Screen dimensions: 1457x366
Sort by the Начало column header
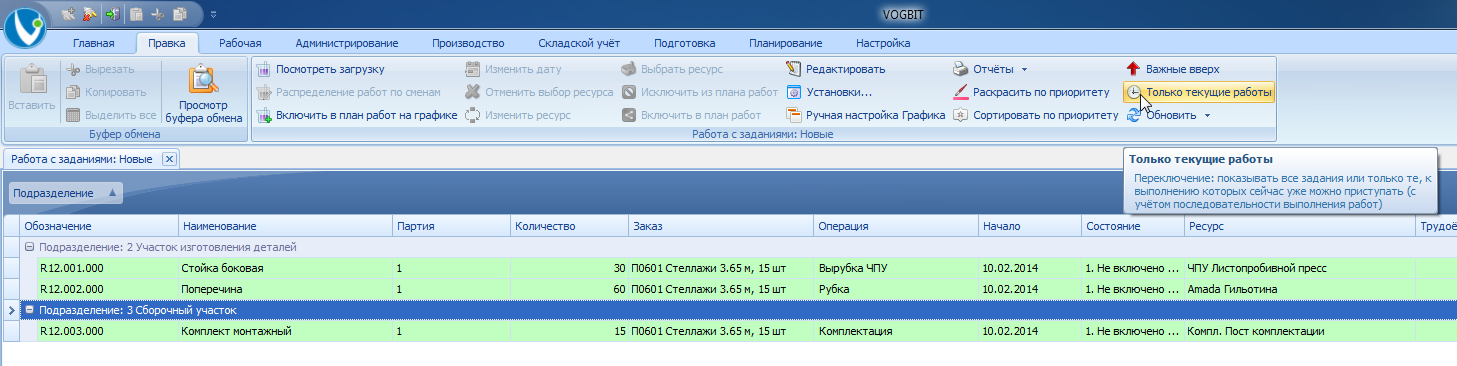tap(1030, 226)
